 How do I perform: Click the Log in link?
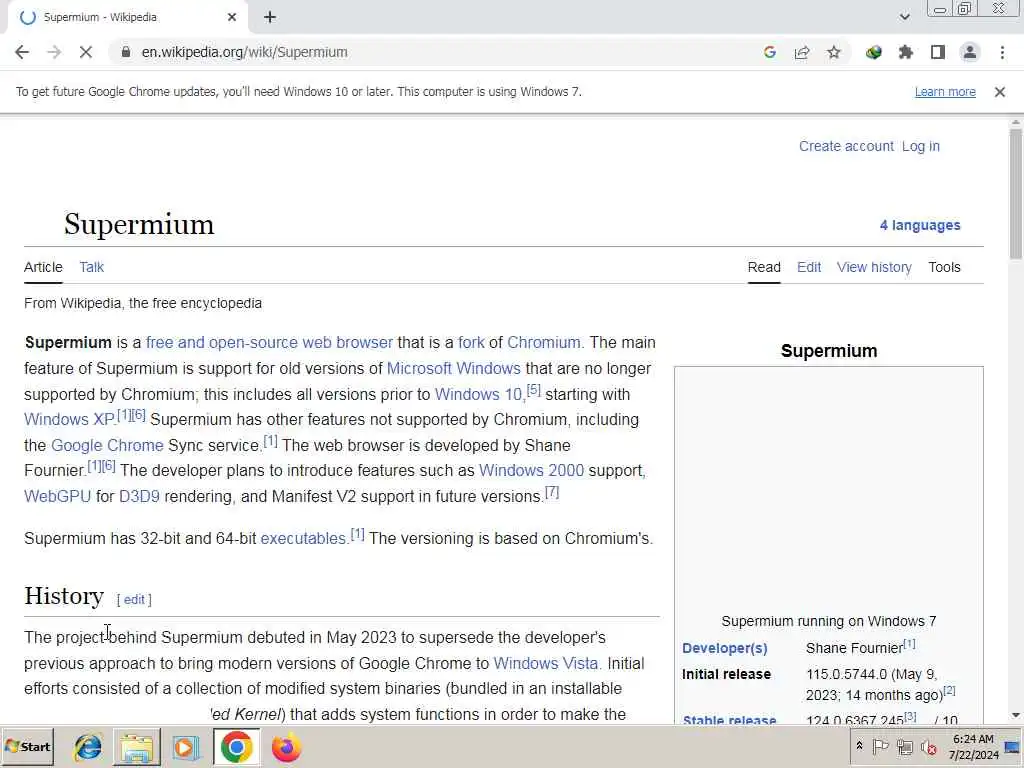921,146
